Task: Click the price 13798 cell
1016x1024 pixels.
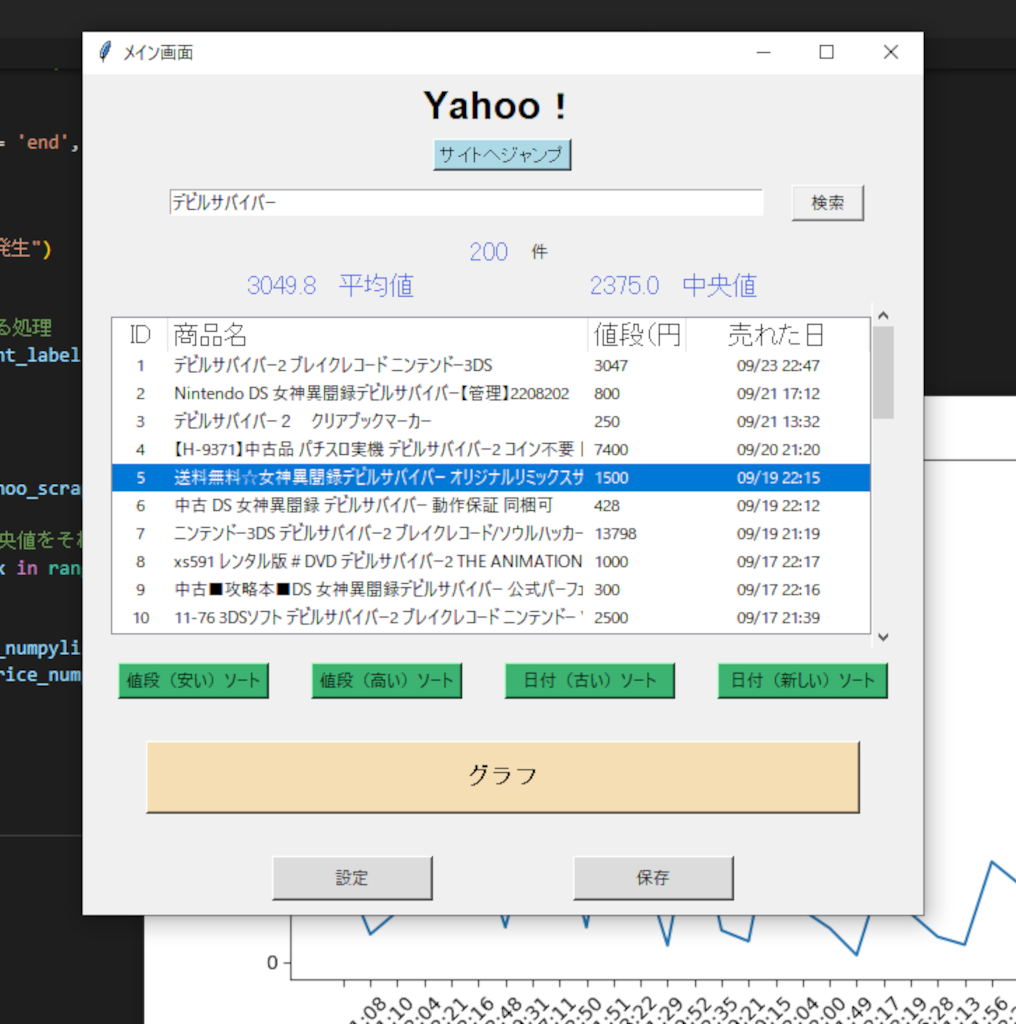Action: click(x=615, y=534)
